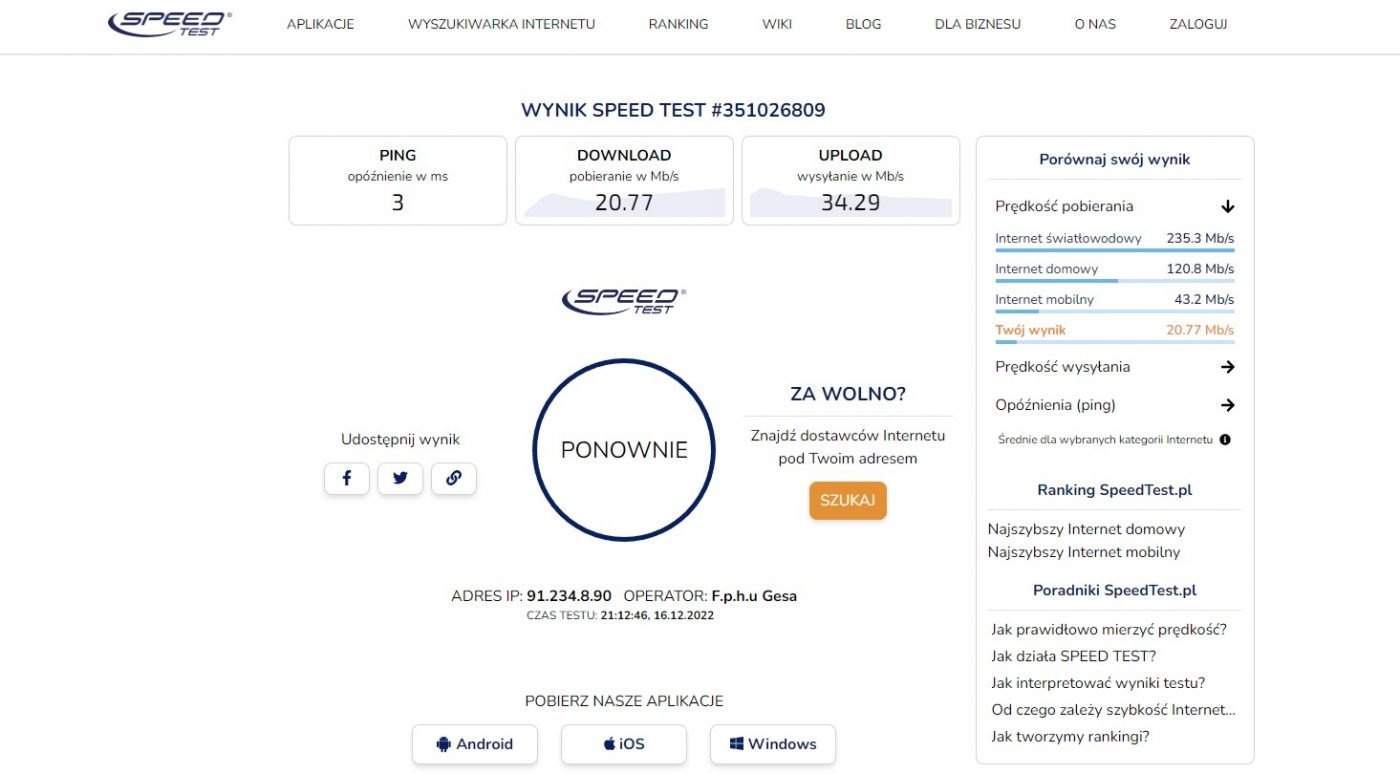The image size is (1400, 774).
Task: Share result via Facebook icon
Action: click(347, 479)
